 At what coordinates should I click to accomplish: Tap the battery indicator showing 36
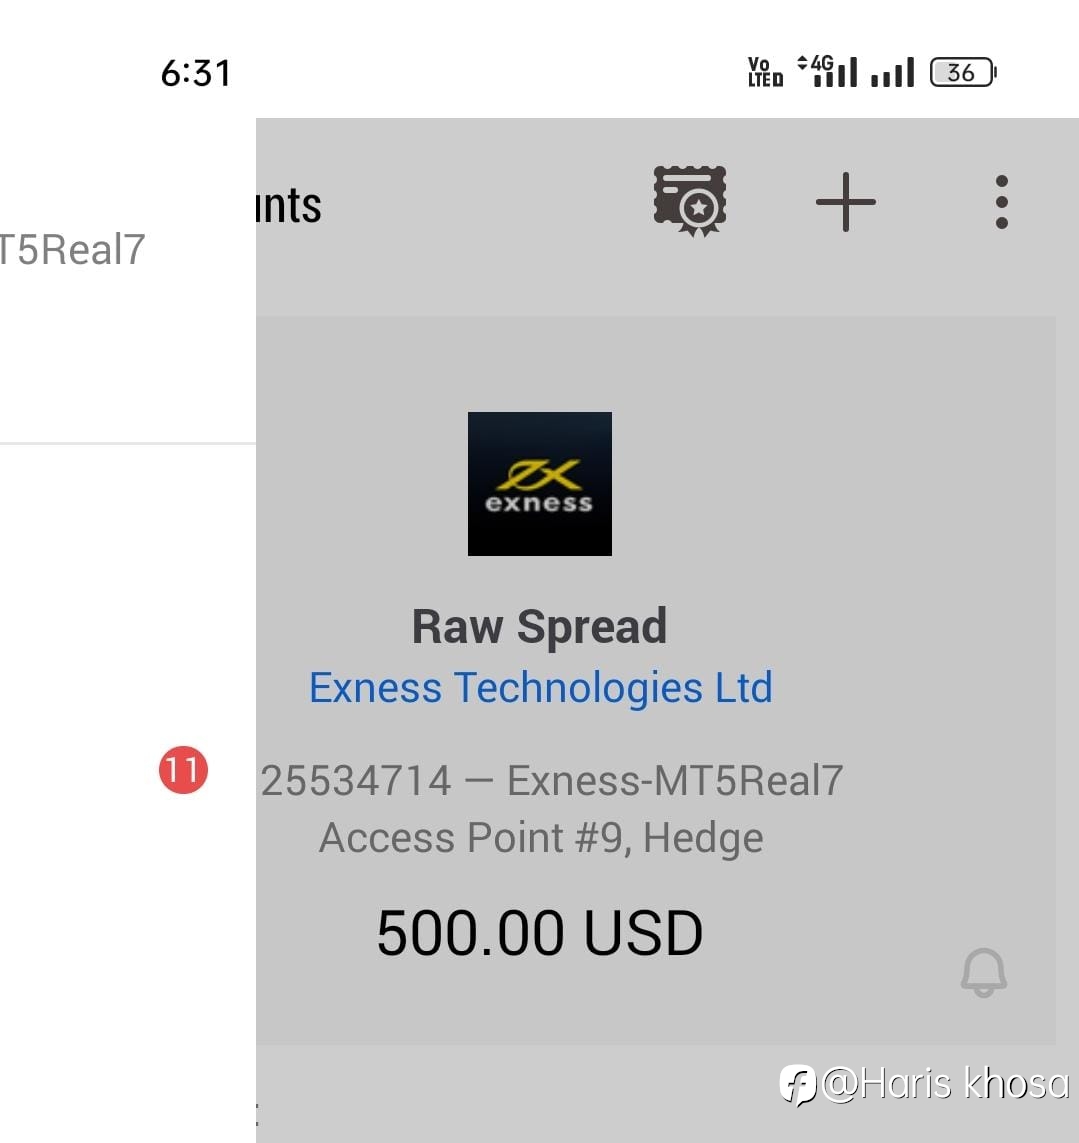(x=963, y=72)
